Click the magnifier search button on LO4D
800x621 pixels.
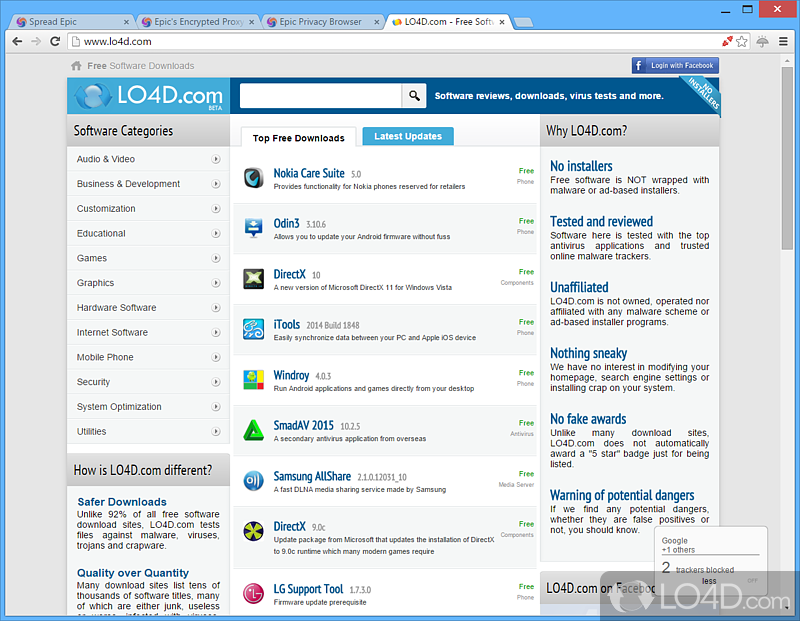click(414, 96)
